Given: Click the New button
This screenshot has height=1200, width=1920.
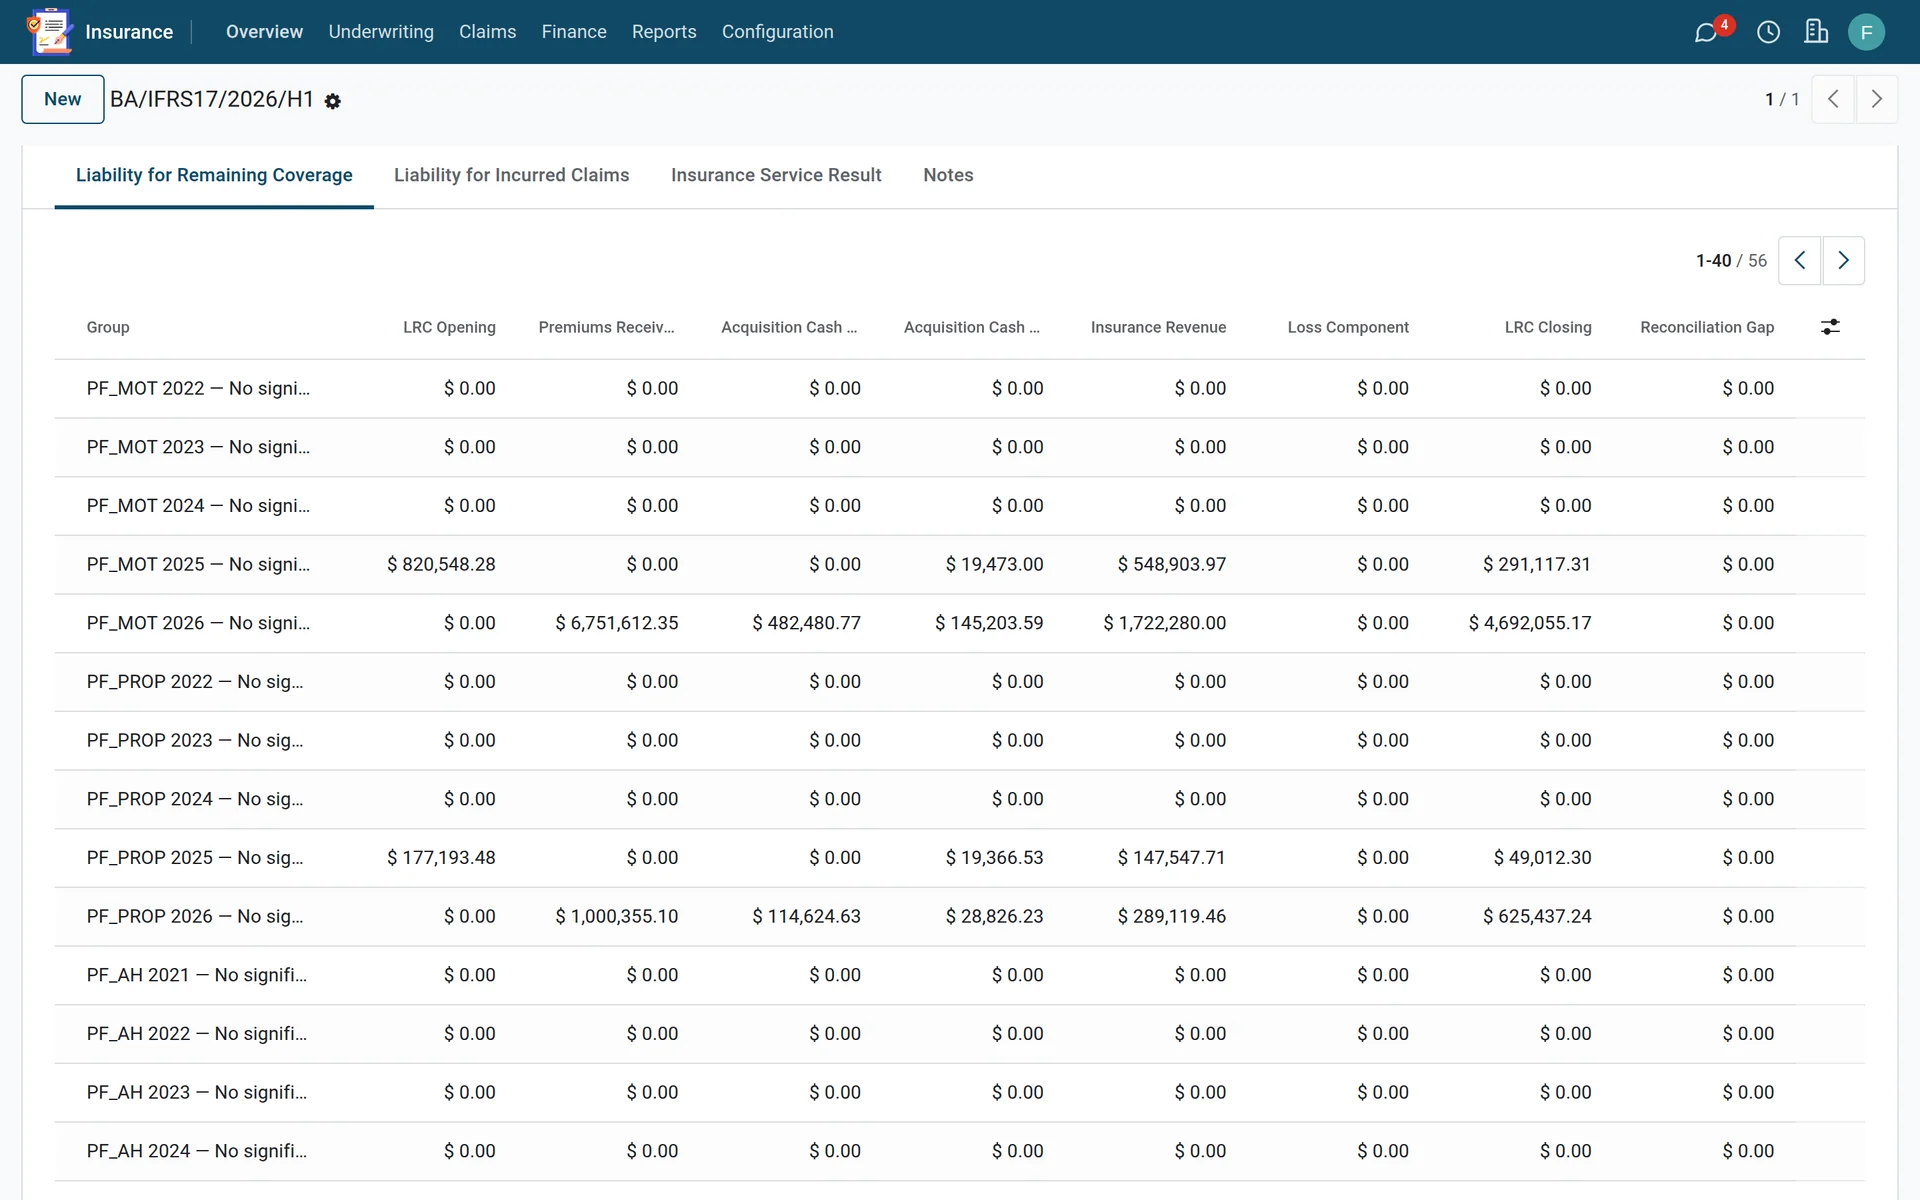Looking at the screenshot, I should [x=63, y=99].
